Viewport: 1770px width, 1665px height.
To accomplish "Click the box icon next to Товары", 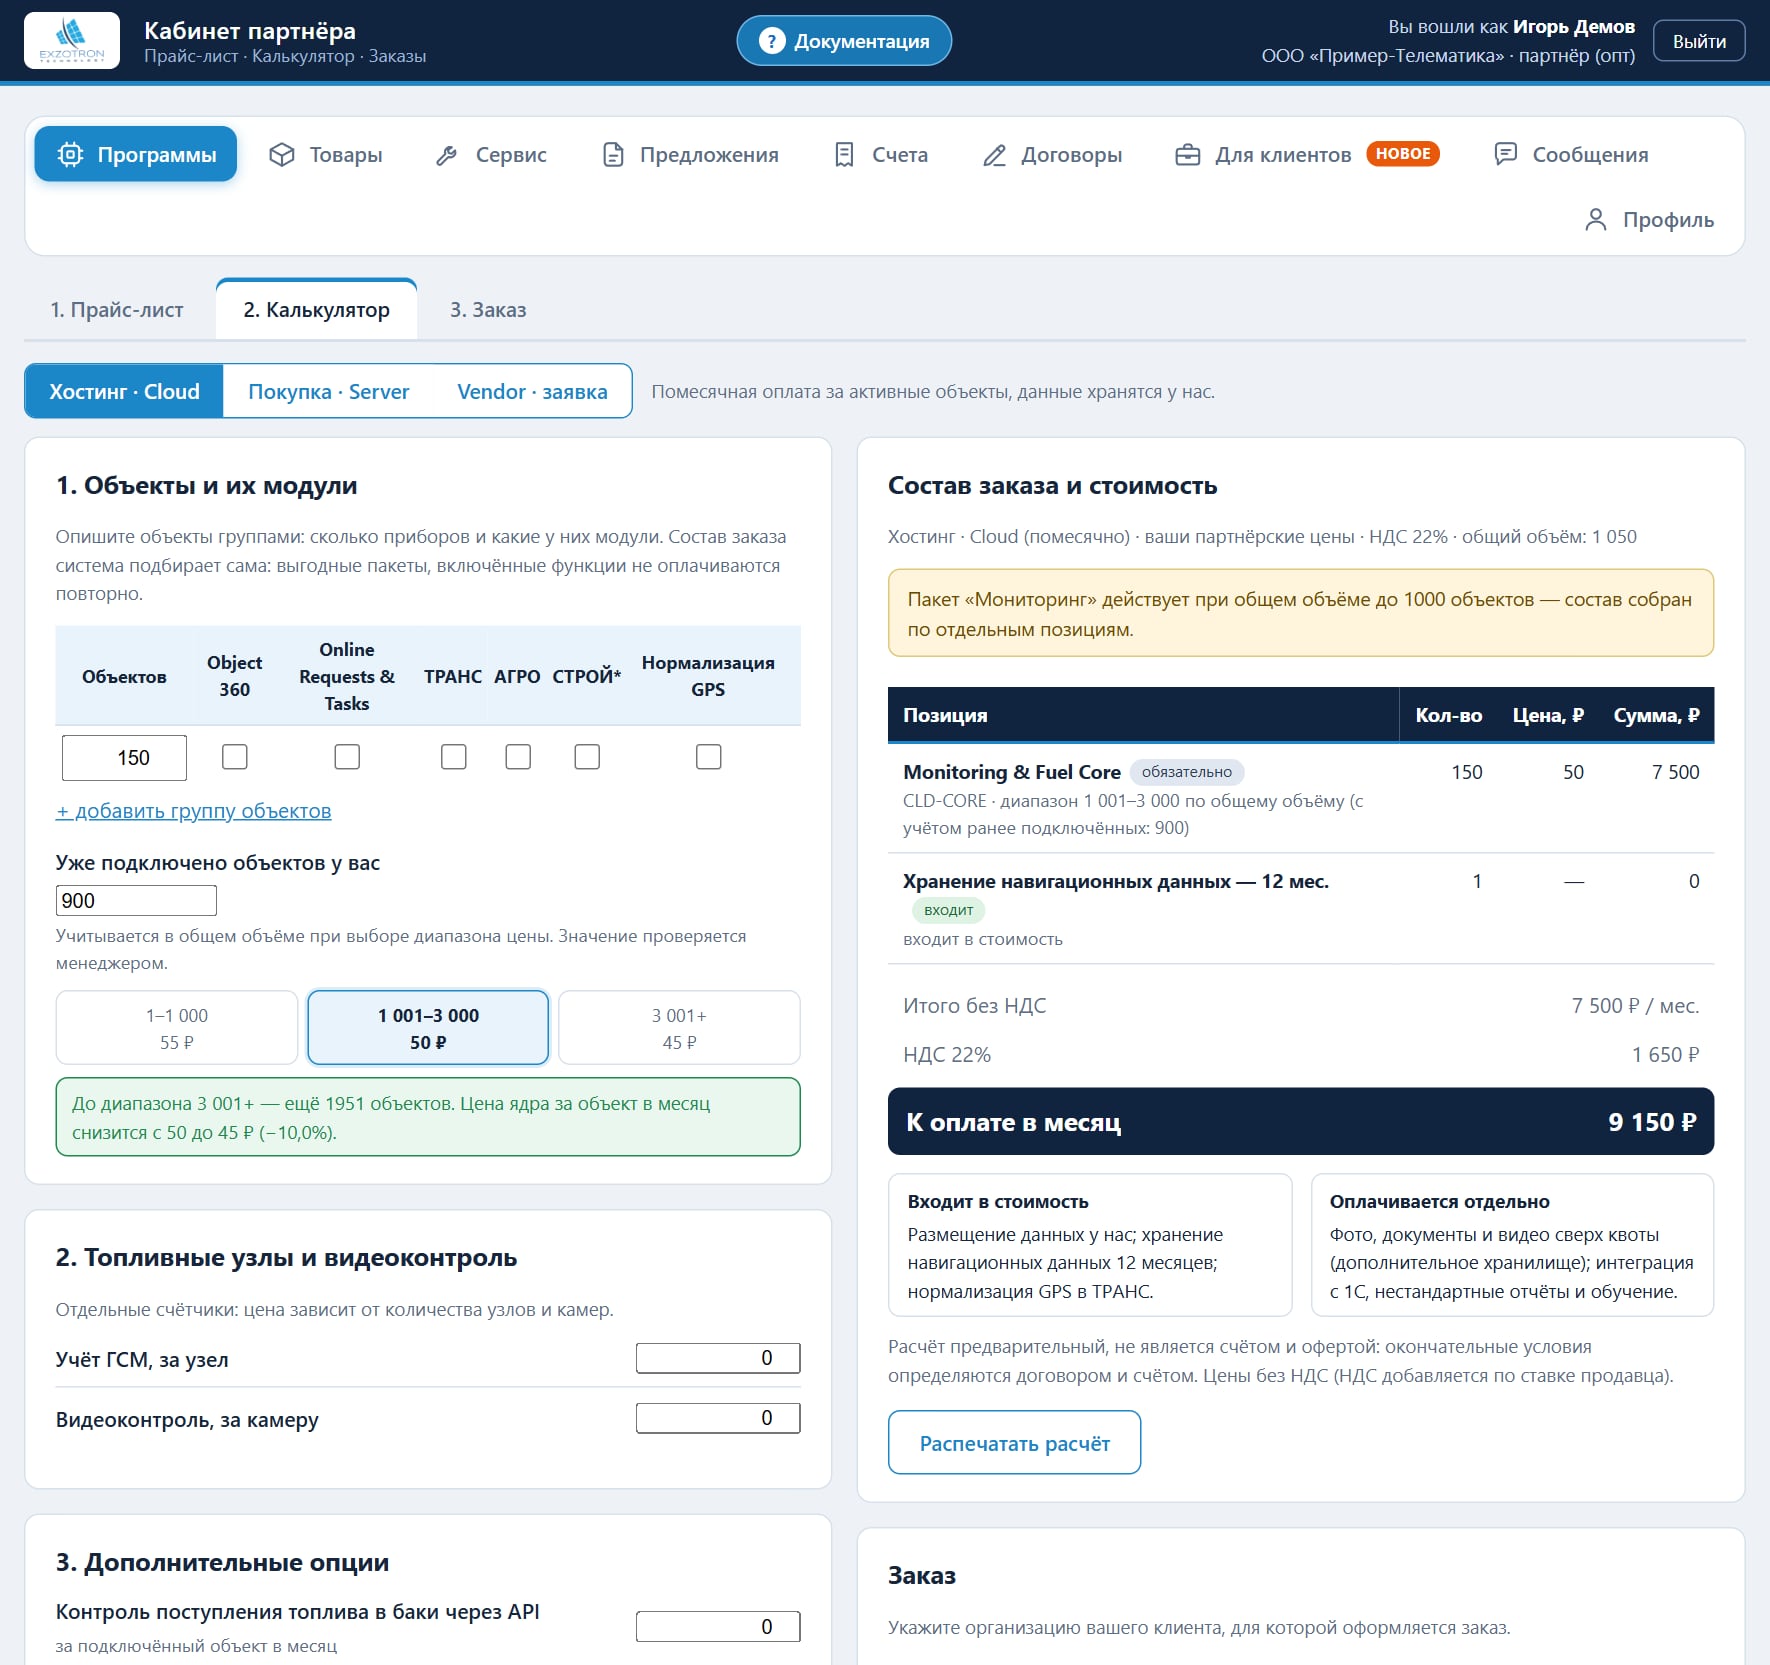I will coord(282,154).
